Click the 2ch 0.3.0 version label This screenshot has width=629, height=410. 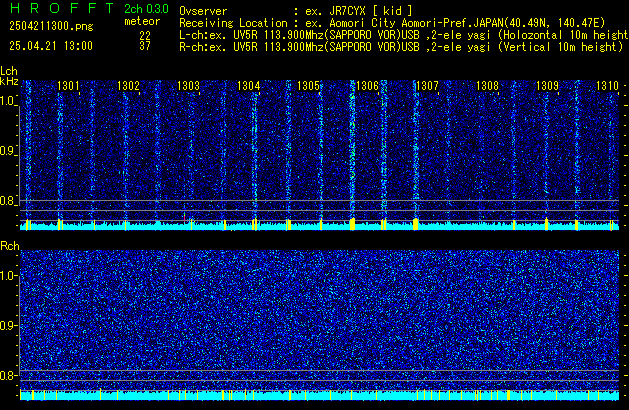(146, 9)
